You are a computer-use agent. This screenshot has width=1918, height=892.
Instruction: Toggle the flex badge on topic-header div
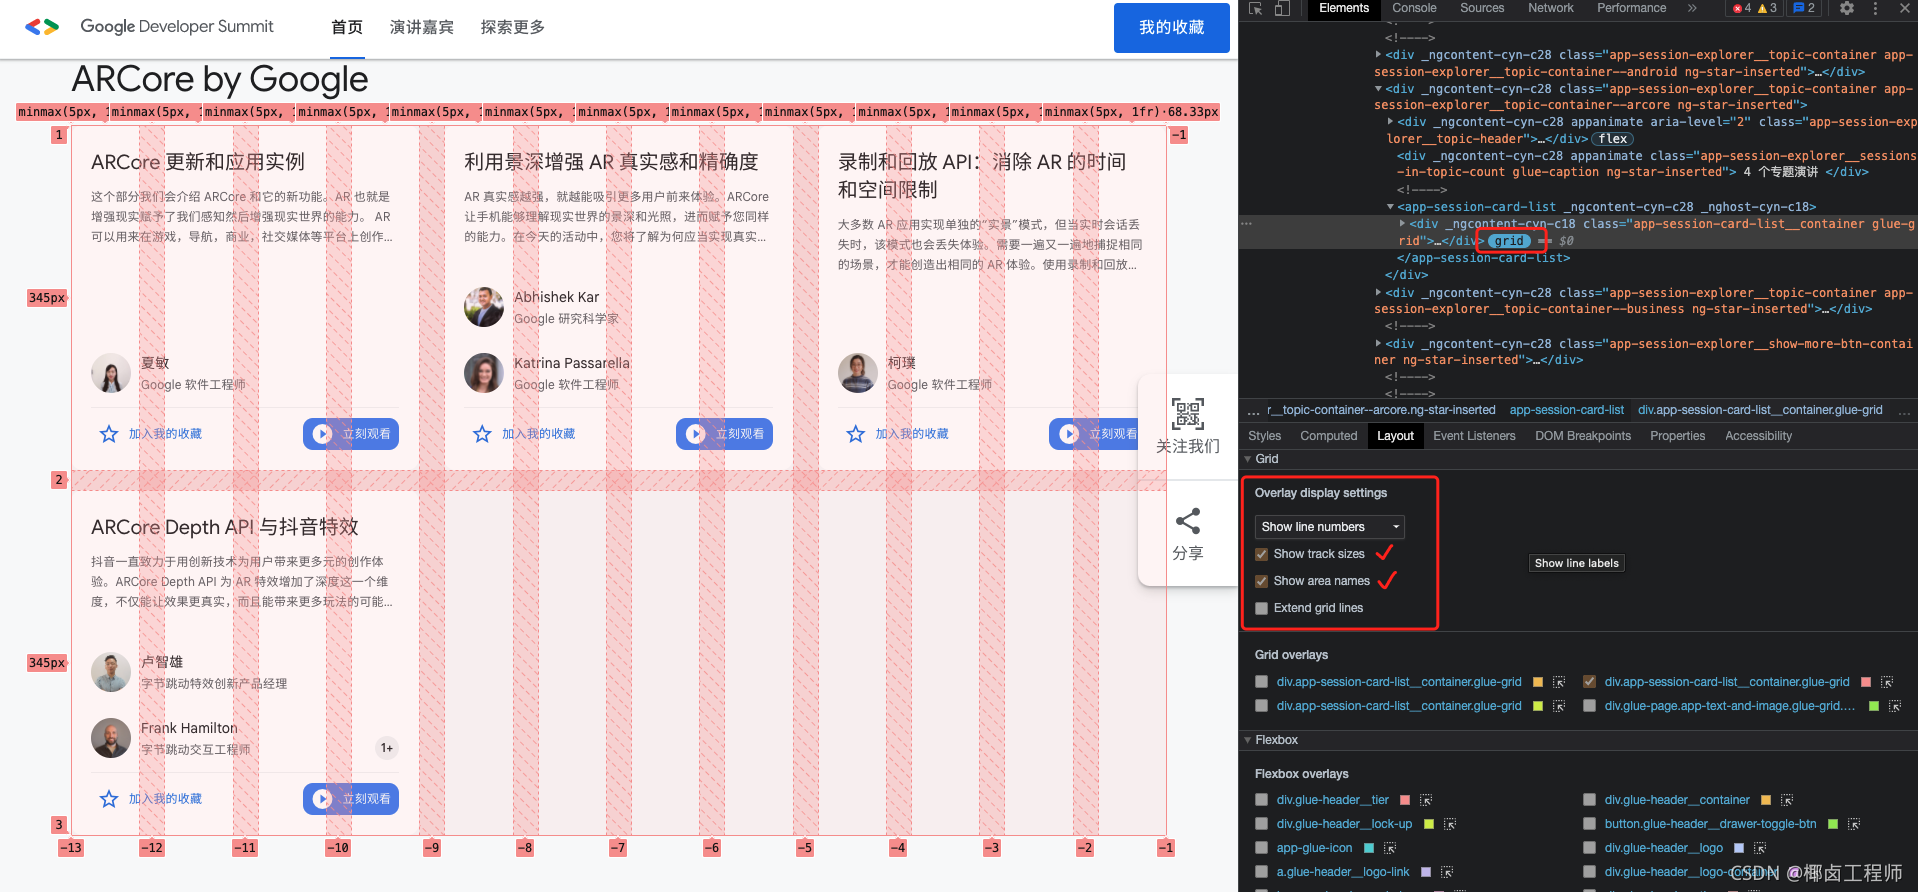(1613, 139)
